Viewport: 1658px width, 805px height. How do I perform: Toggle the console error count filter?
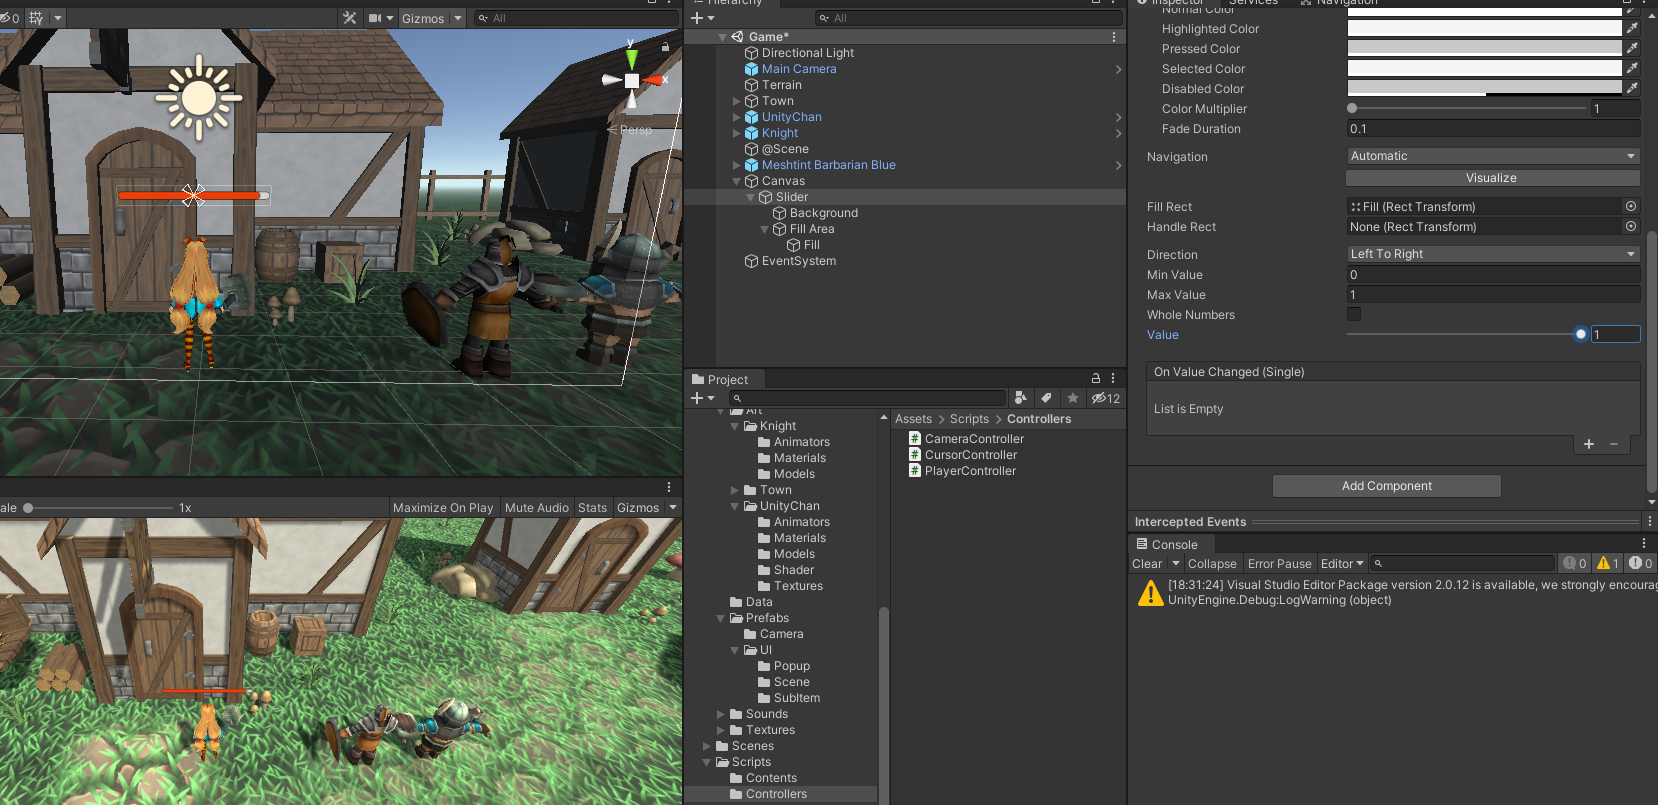coord(1641,563)
